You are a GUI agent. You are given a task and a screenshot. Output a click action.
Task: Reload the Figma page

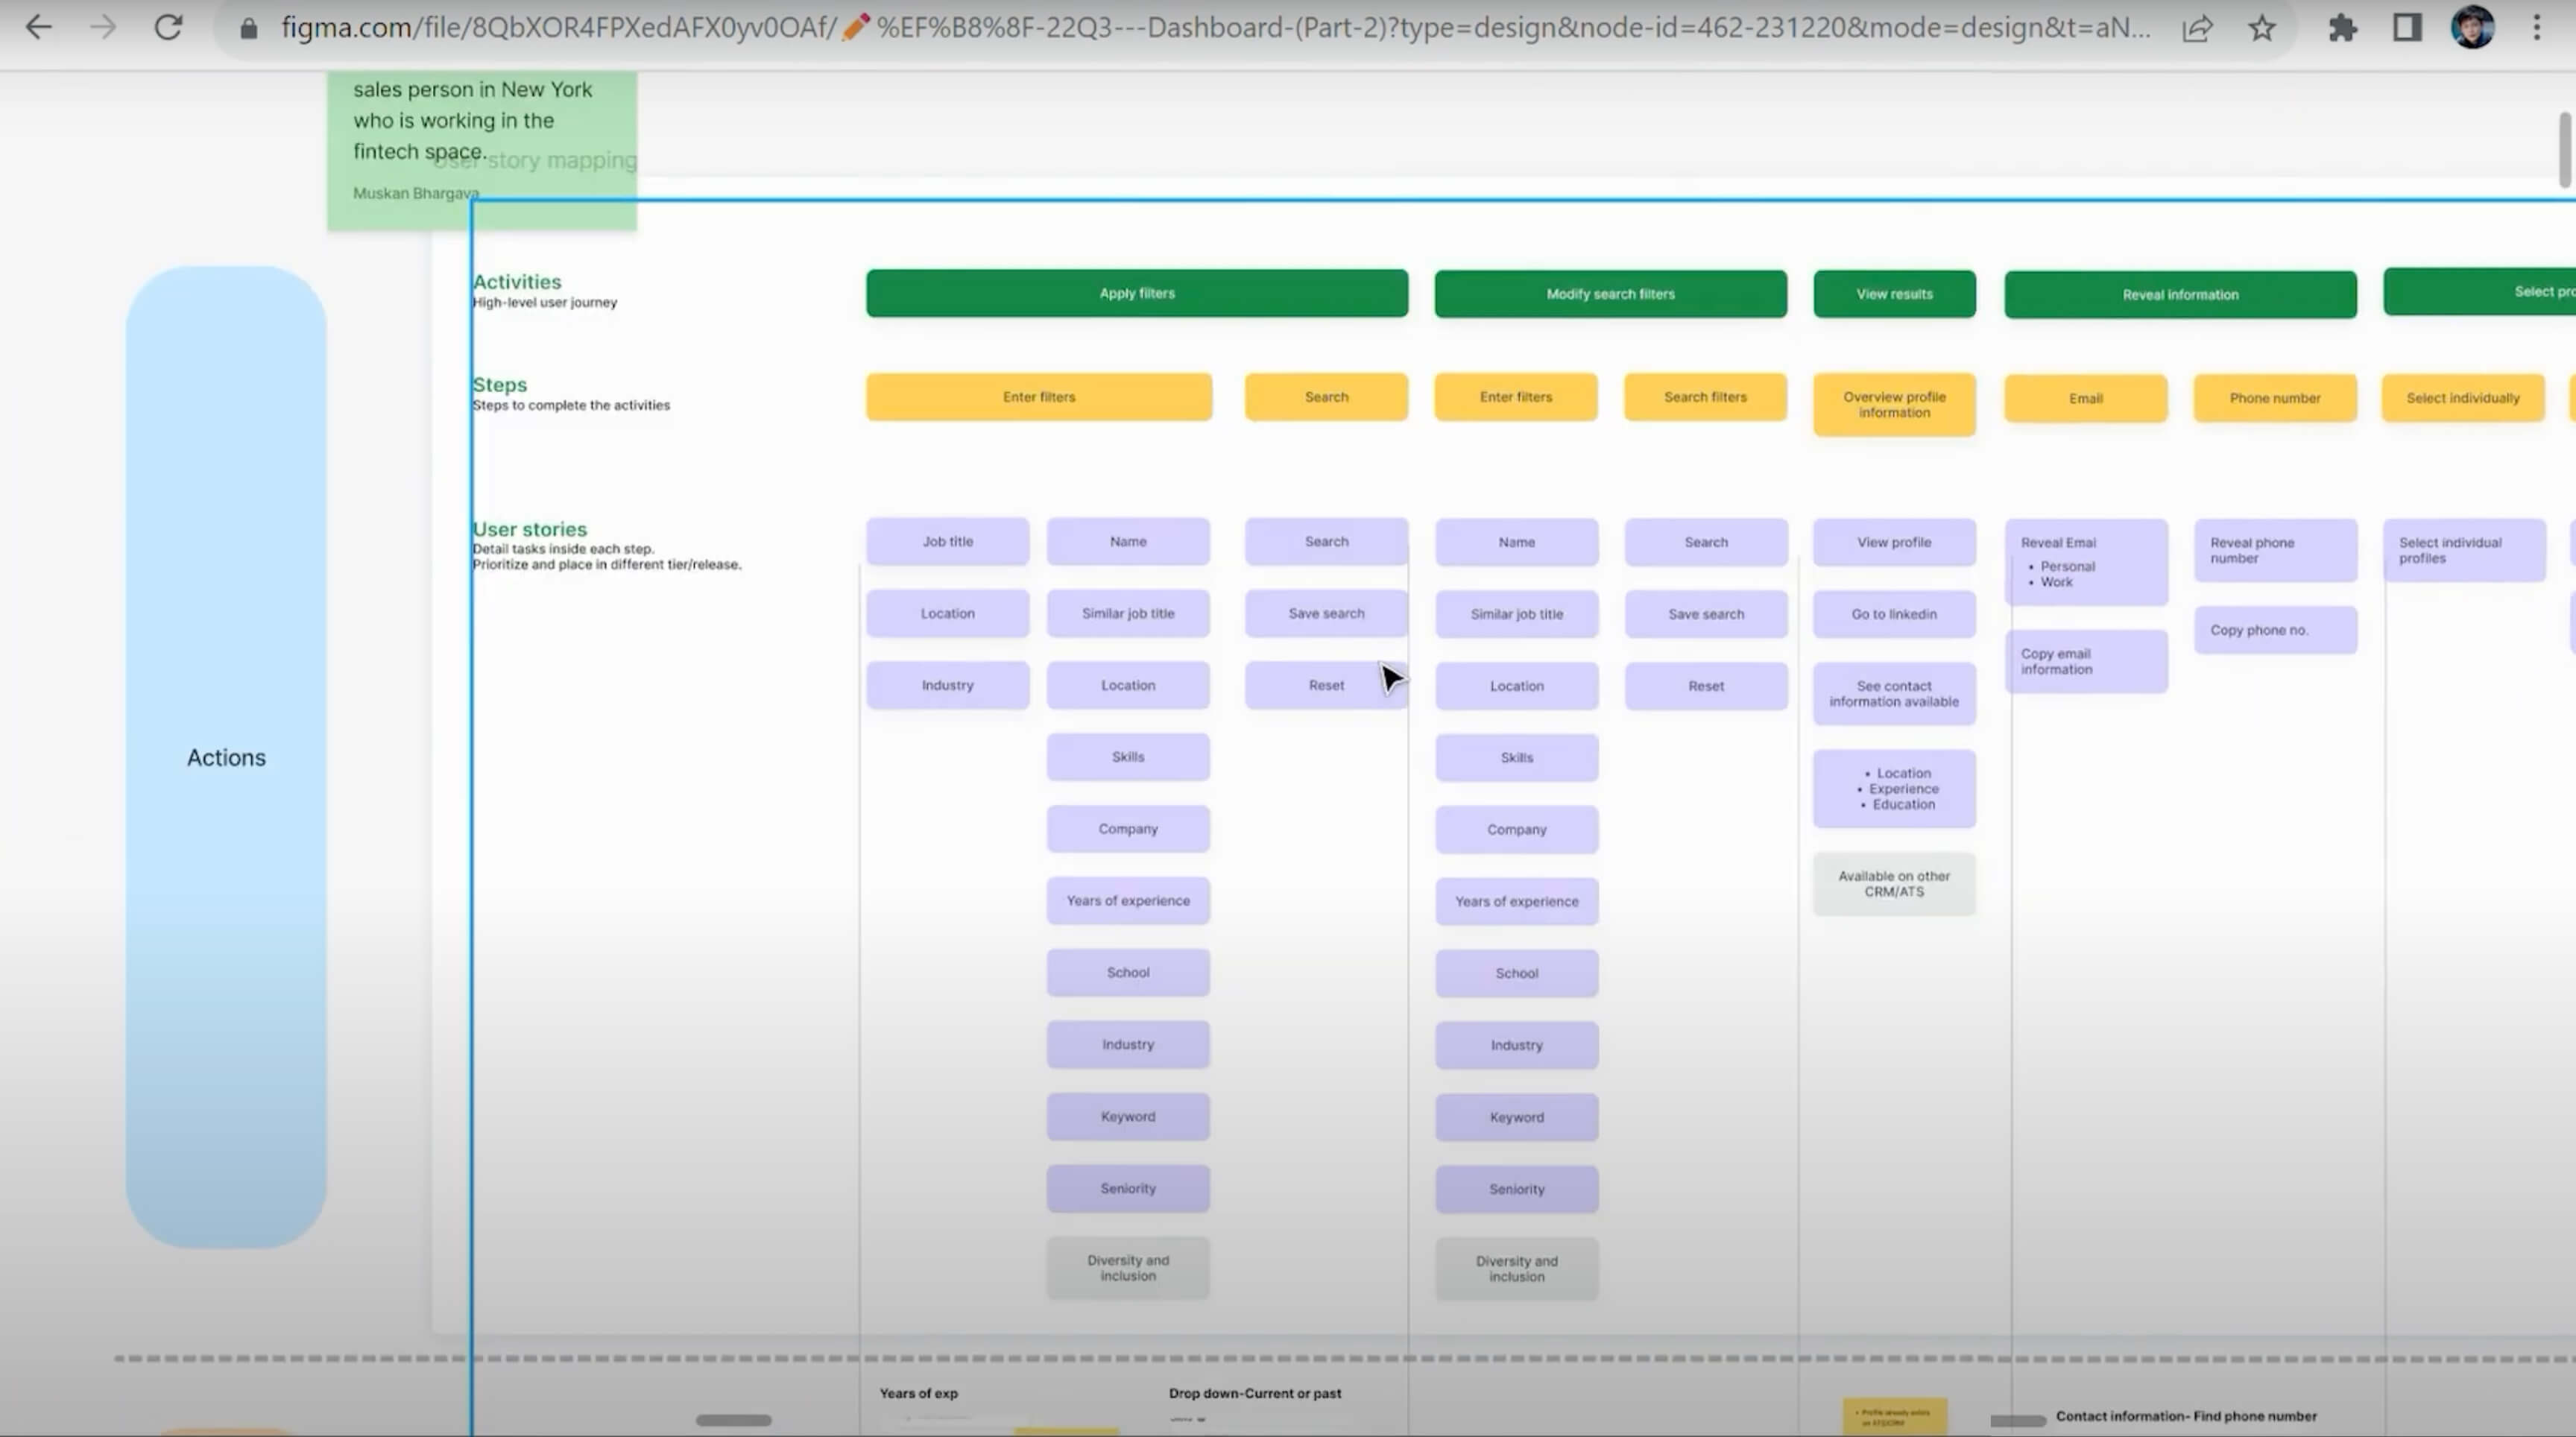tap(168, 27)
